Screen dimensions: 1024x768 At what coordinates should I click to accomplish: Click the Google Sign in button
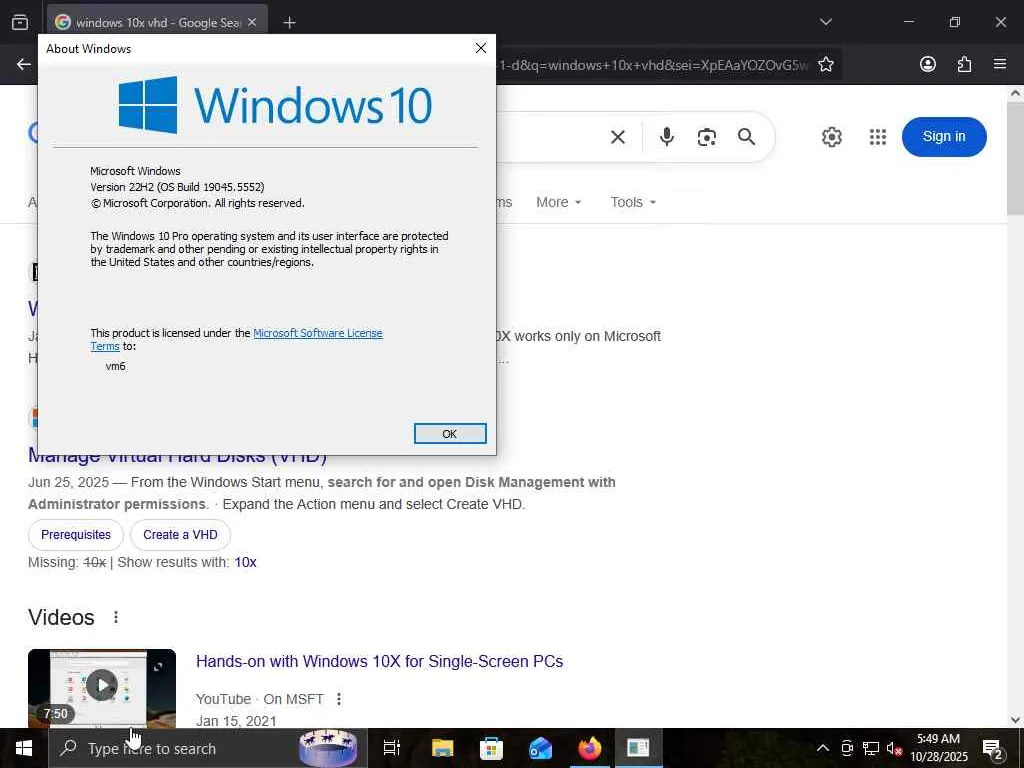[944, 136]
